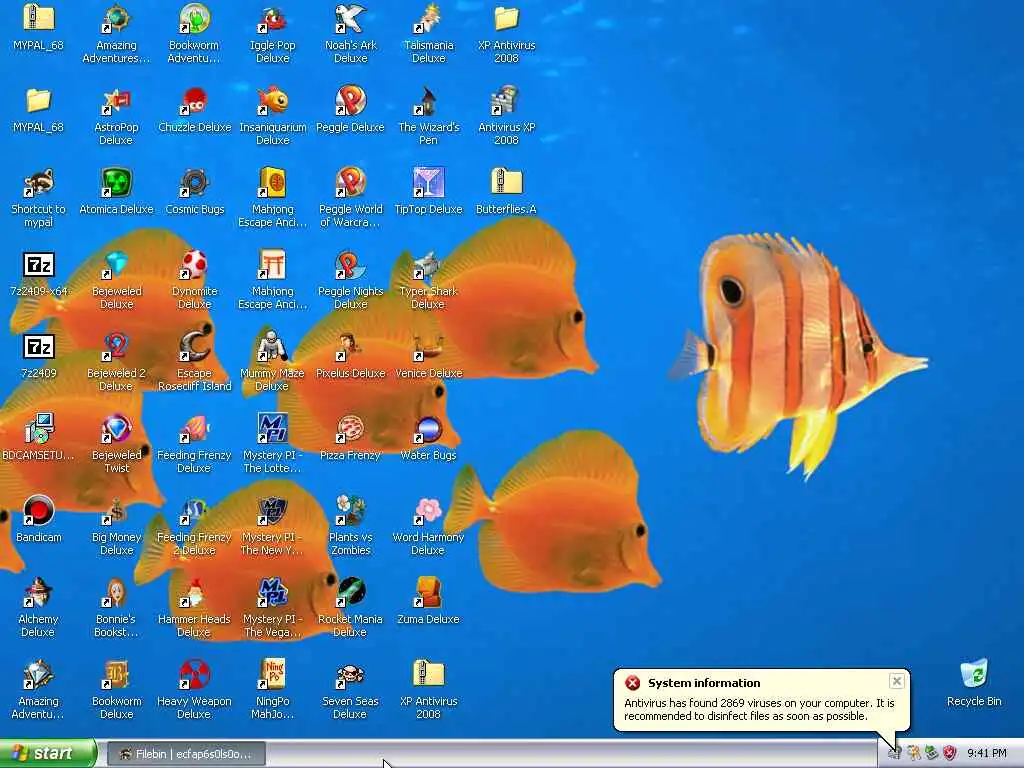Launch Peggle Deluxe shortcut

(351, 101)
